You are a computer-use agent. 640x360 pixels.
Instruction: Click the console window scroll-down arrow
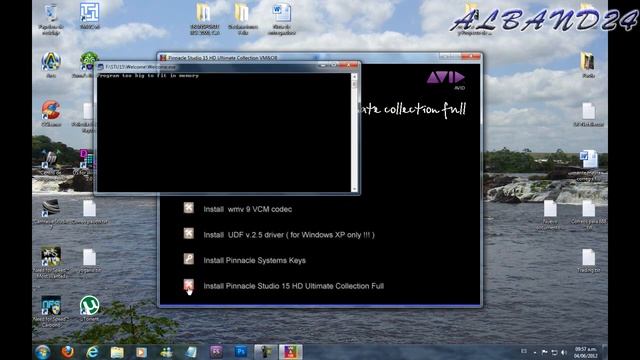pos(354,189)
